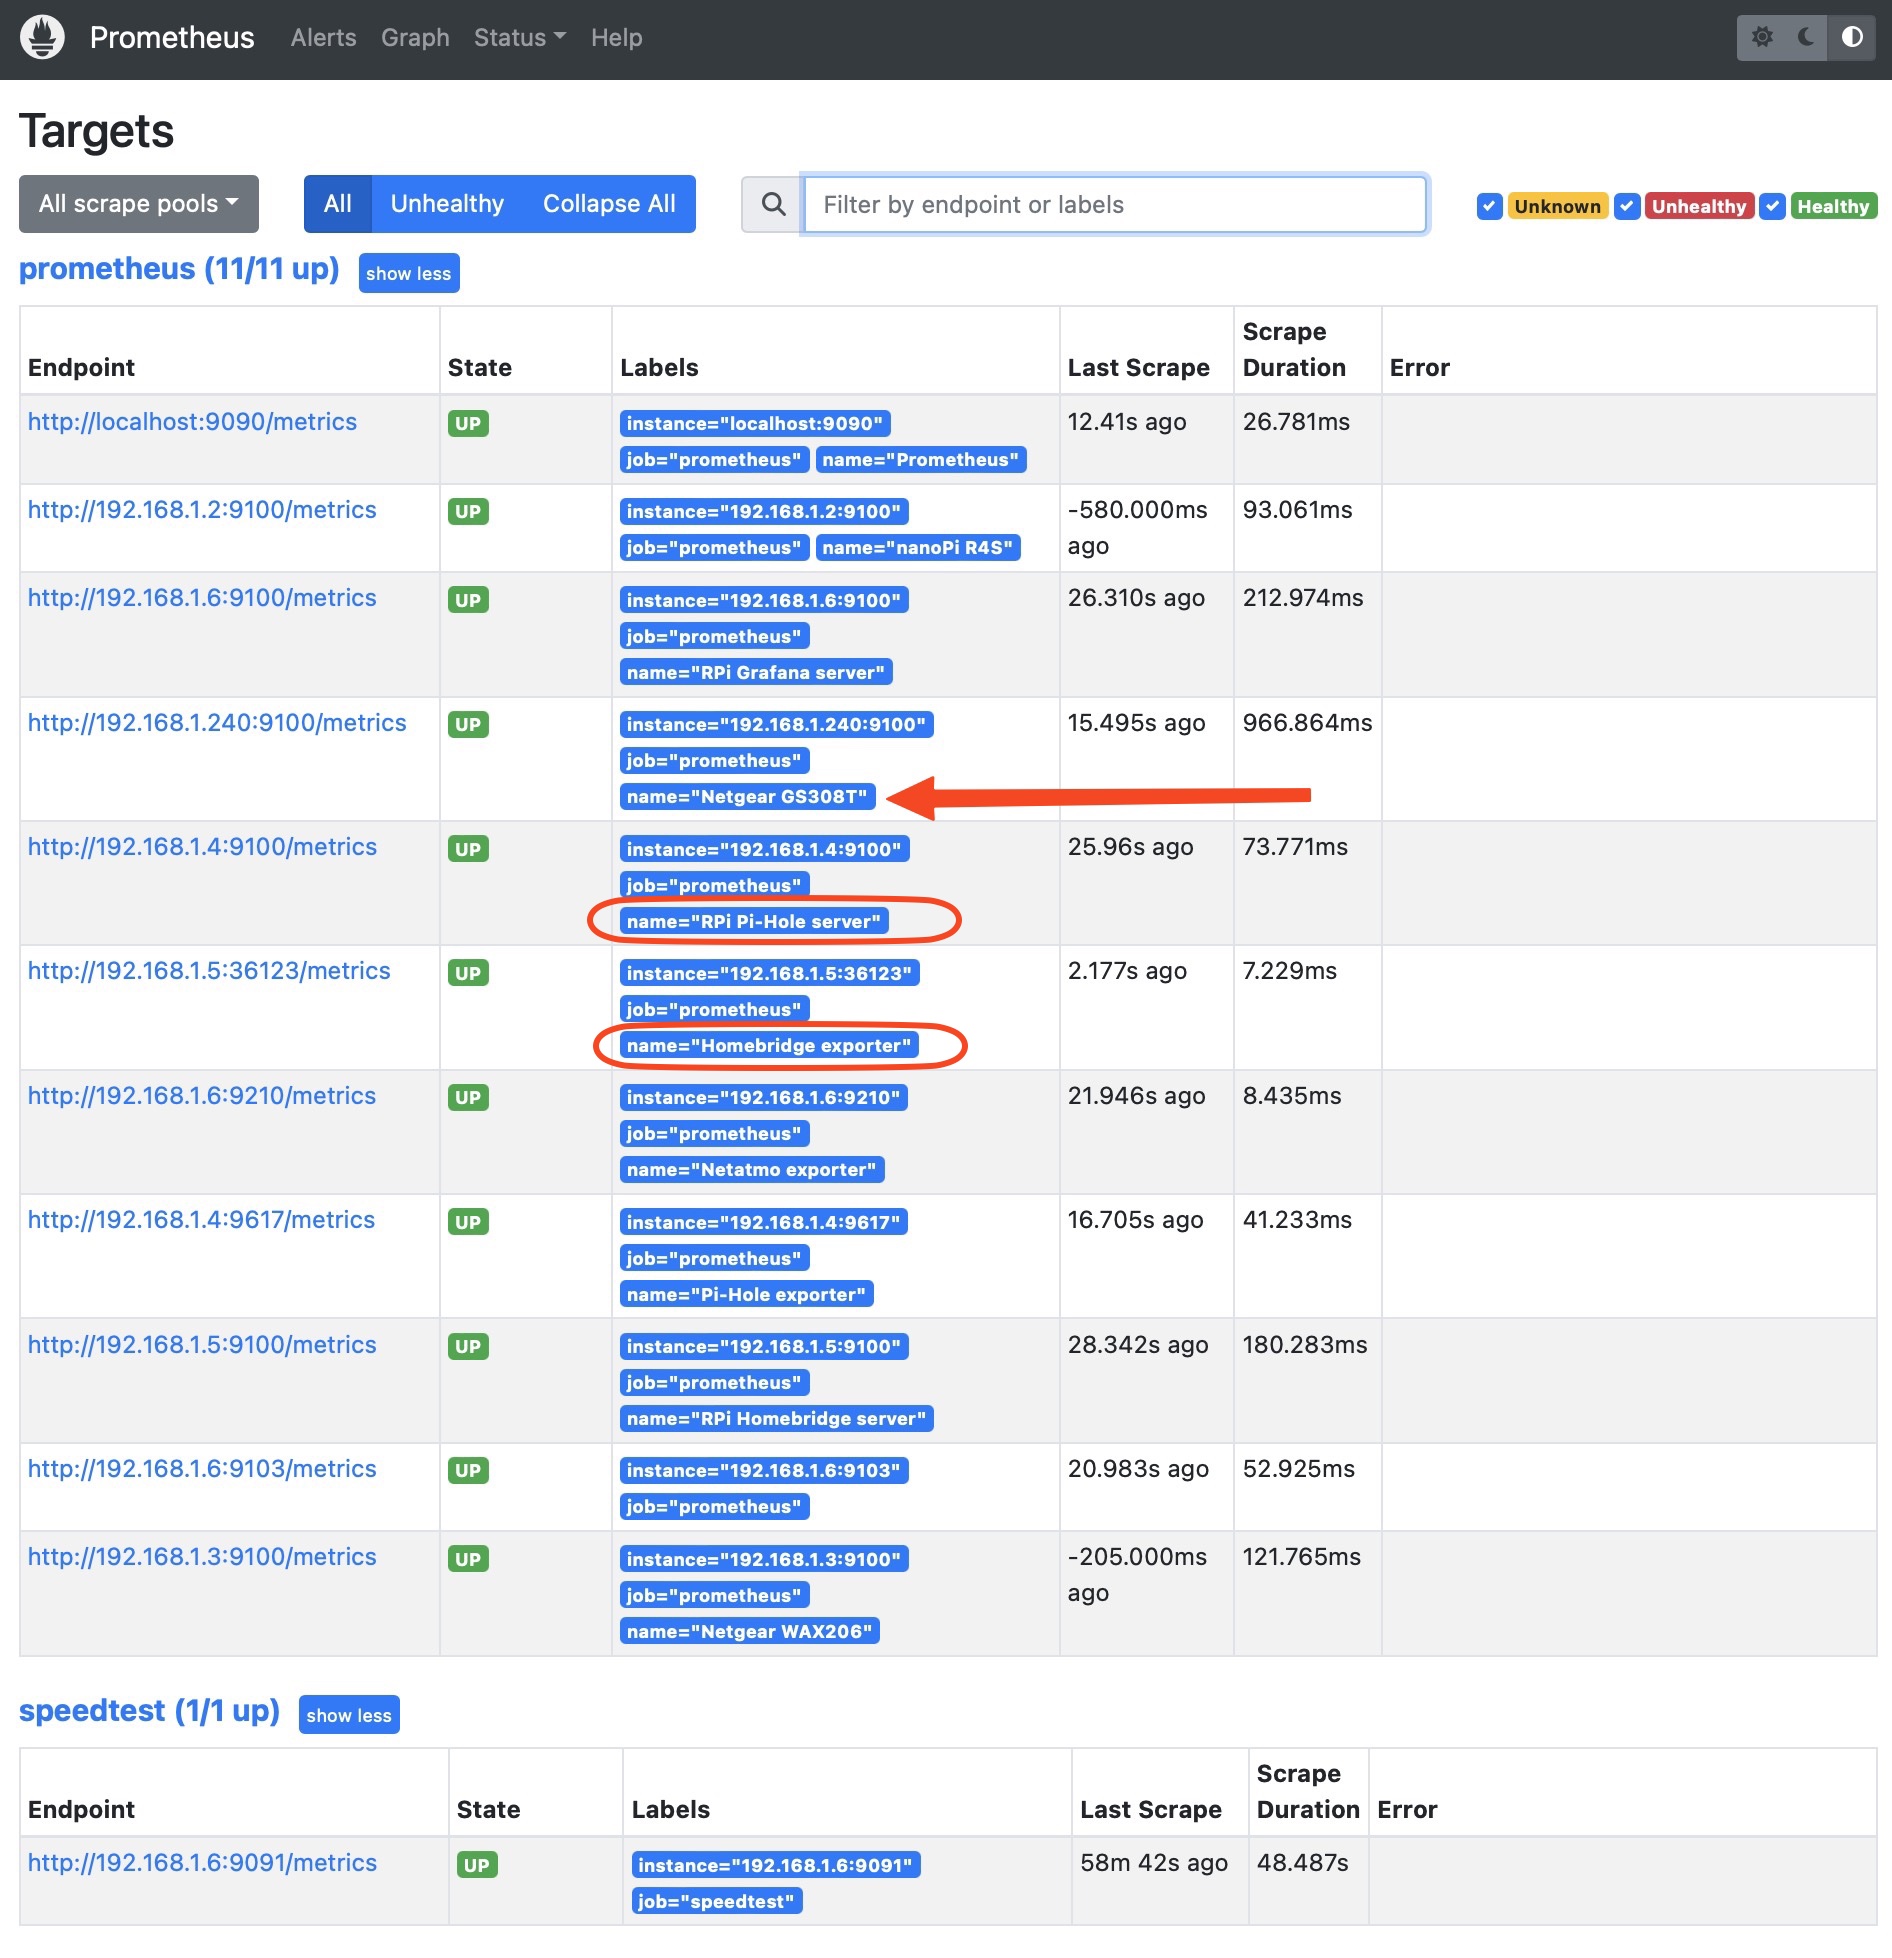Select the 58m 42s ago last scrape value
The height and width of the screenshot is (1958, 1892).
pos(1154,1864)
